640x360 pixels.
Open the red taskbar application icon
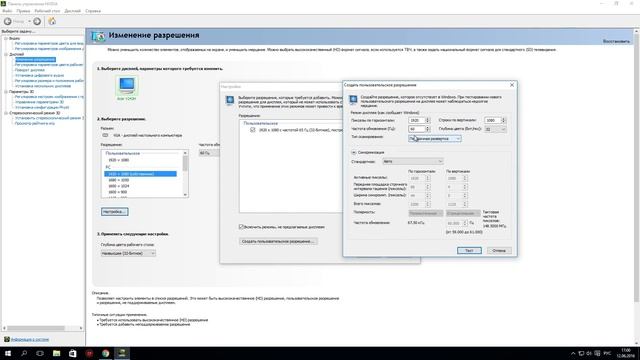pos(89,353)
